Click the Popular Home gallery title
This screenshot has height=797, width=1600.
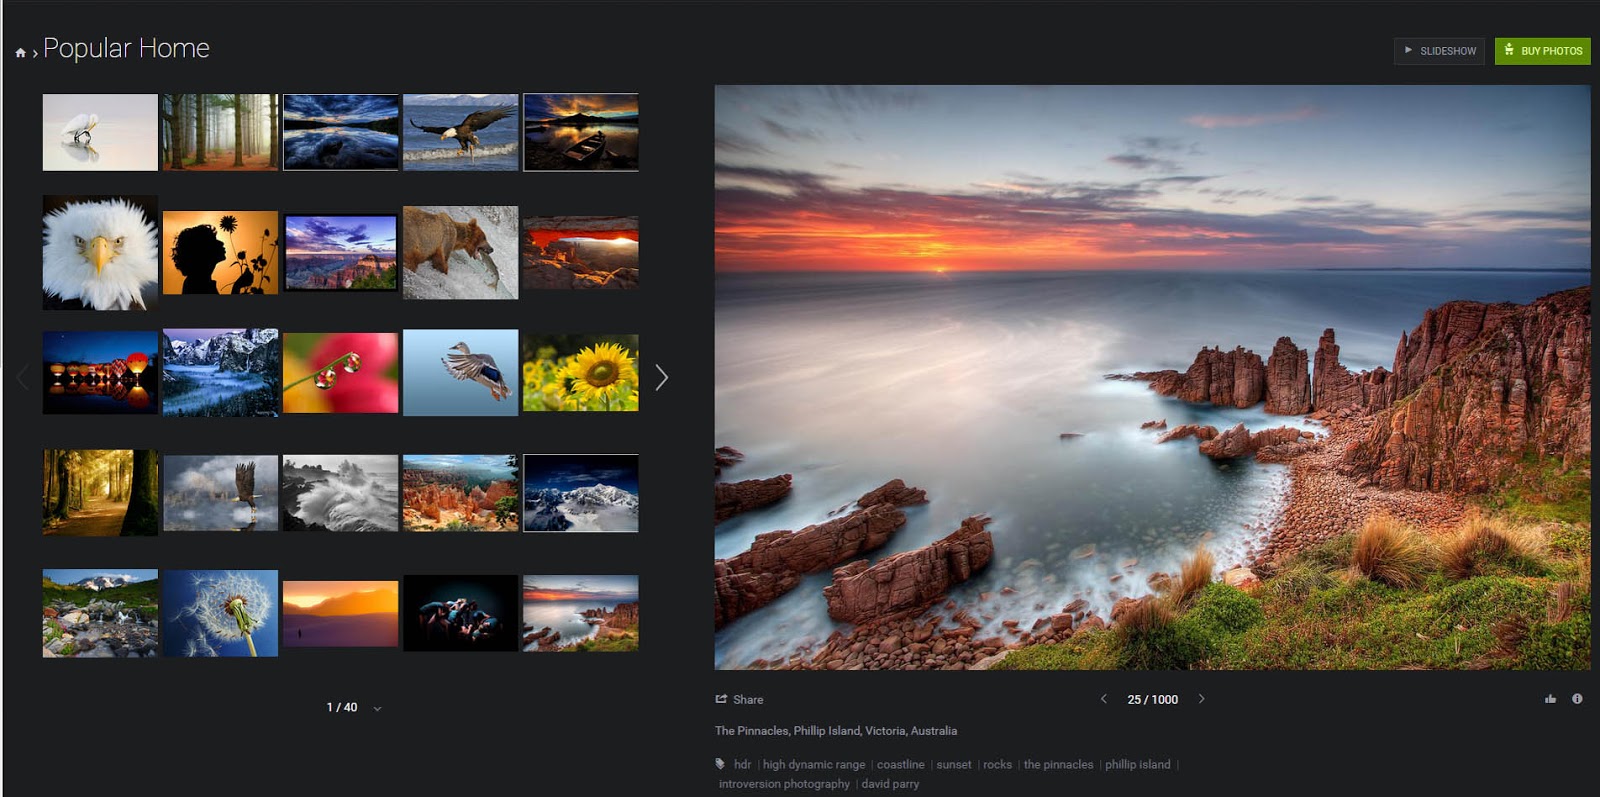click(x=126, y=48)
